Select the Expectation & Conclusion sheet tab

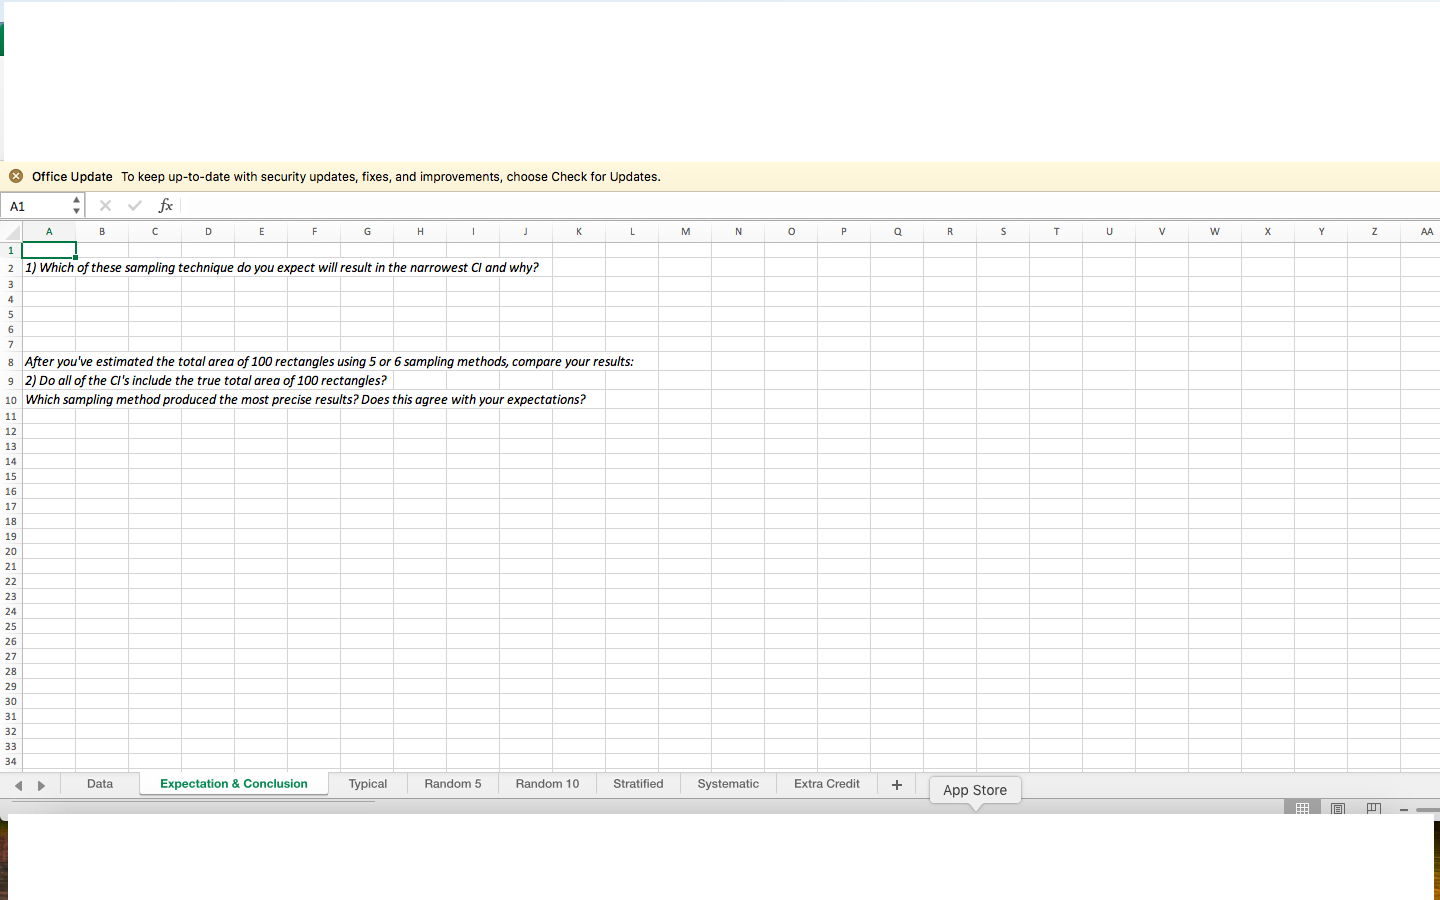tap(234, 784)
